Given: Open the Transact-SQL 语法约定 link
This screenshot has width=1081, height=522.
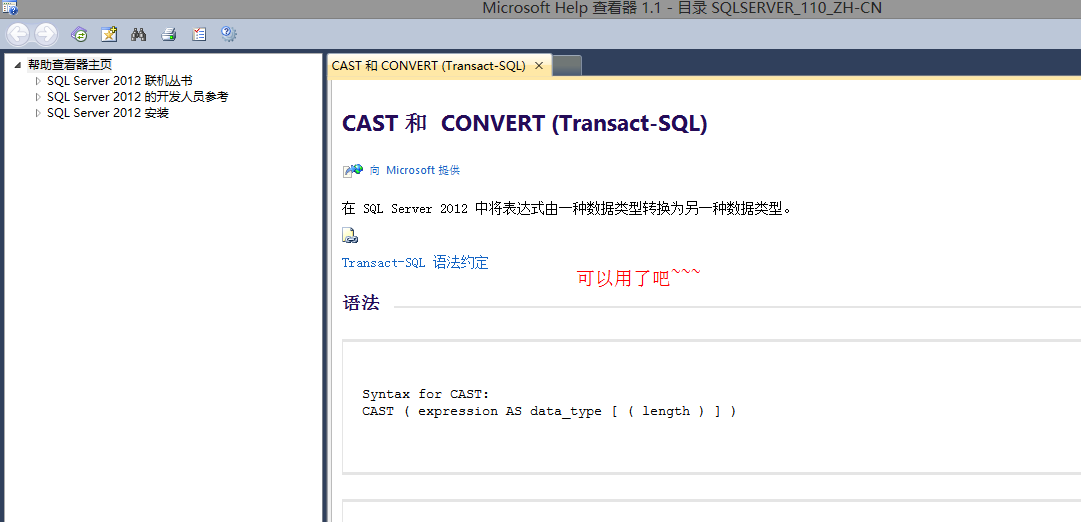Looking at the screenshot, I should click(x=415, y=263).
